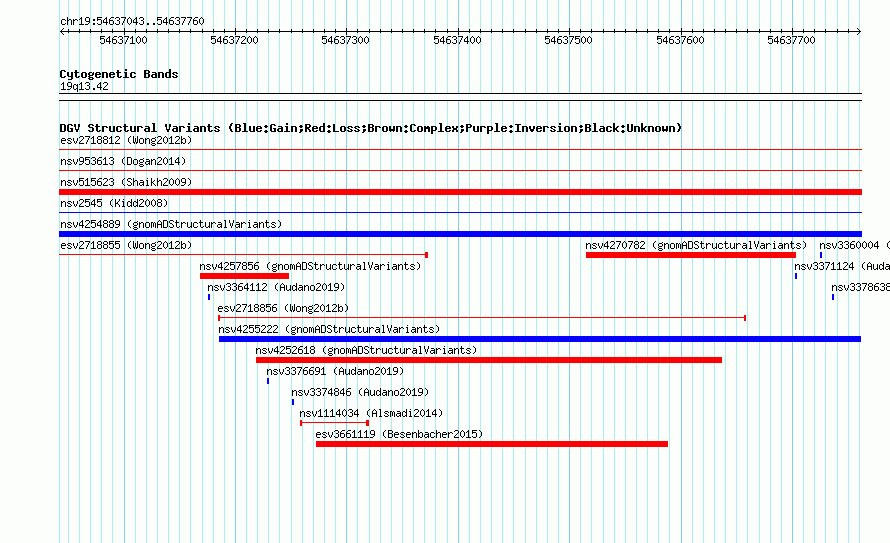Select the nsv515623 (Shaikh2009) label
This screenshot has width=890, height=543.
point(126,182)
